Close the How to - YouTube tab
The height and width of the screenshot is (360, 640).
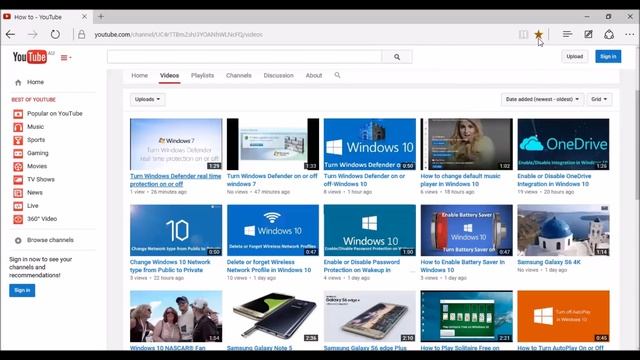(84, 17)
